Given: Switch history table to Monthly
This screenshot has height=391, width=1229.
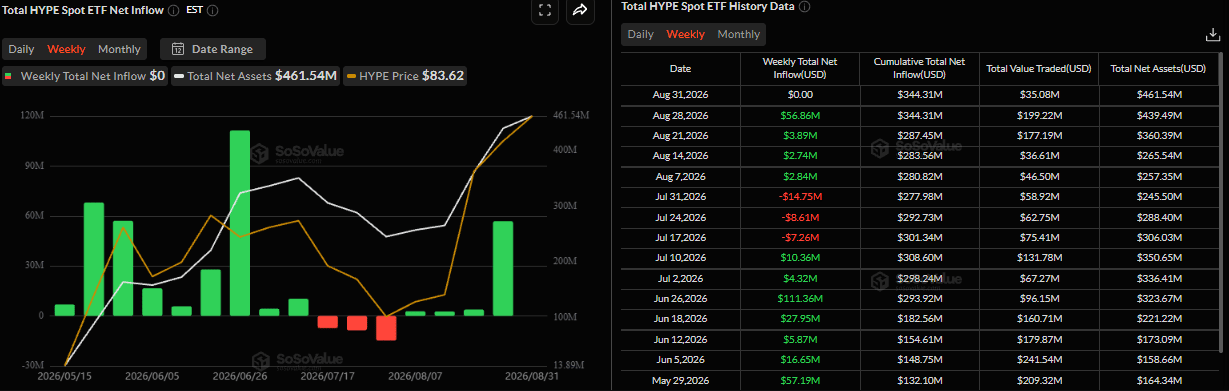Looking at the screenshot, I should [x=738, y=34].
